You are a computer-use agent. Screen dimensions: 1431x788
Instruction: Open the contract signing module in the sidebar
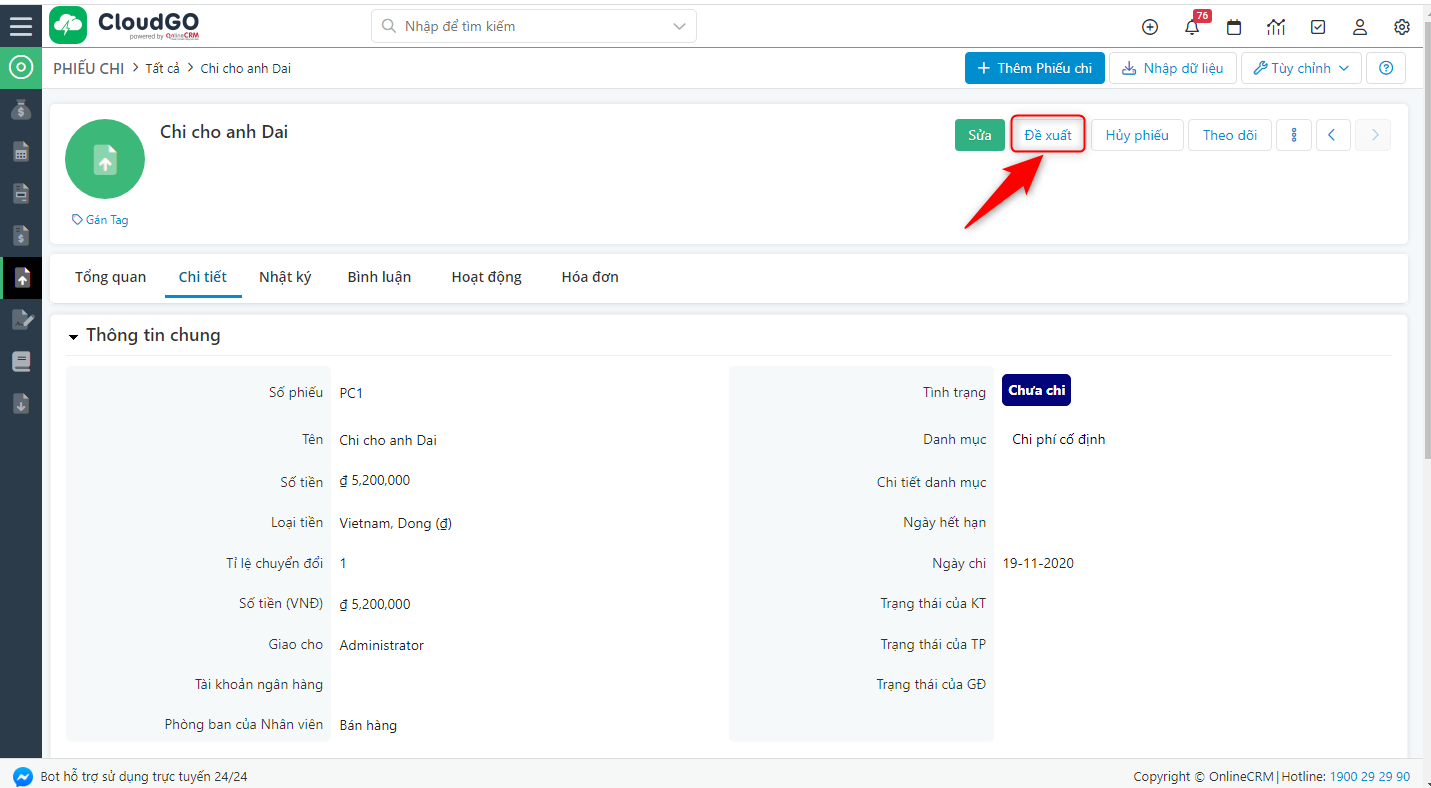click(x=20, y=319)
